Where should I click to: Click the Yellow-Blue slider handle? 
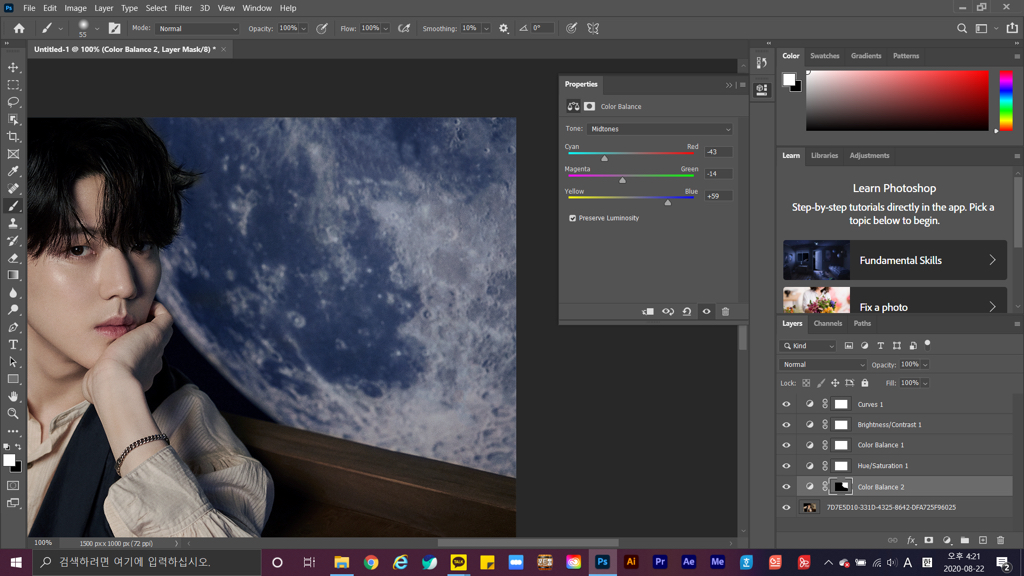tap(667, 202)
